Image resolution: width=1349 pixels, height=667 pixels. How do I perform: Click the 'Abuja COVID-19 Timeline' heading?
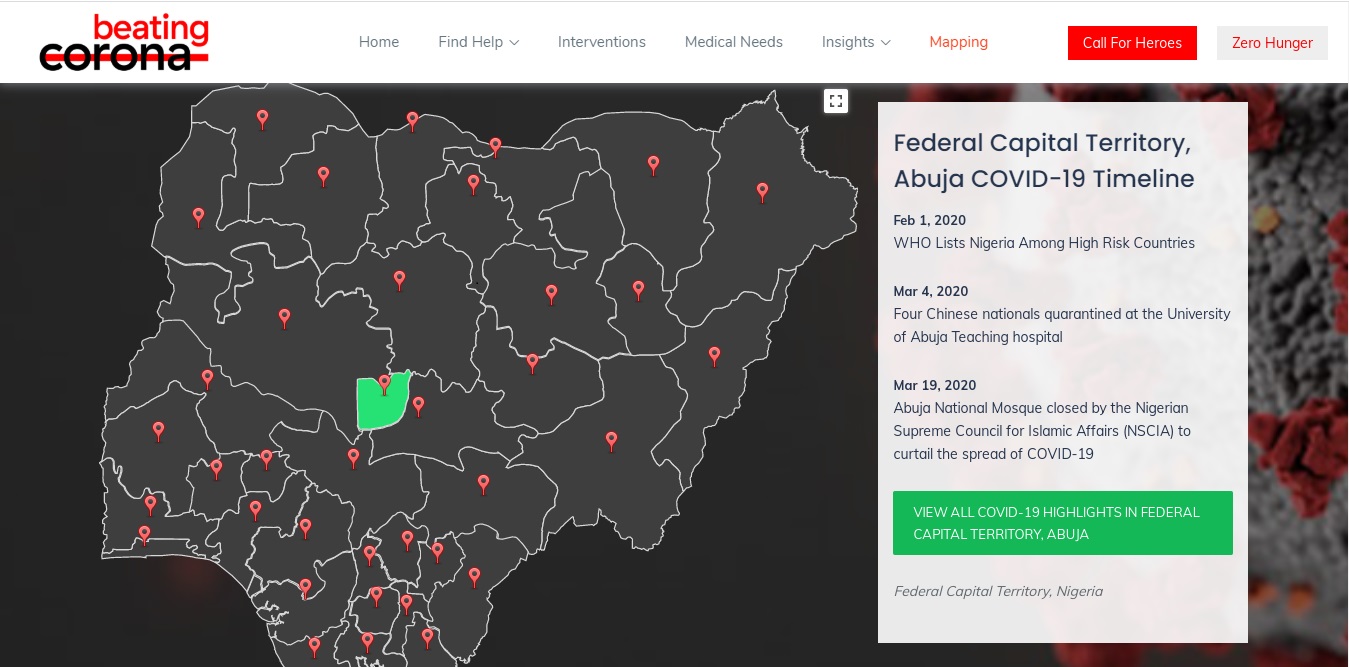click(x=1044, y=179)
